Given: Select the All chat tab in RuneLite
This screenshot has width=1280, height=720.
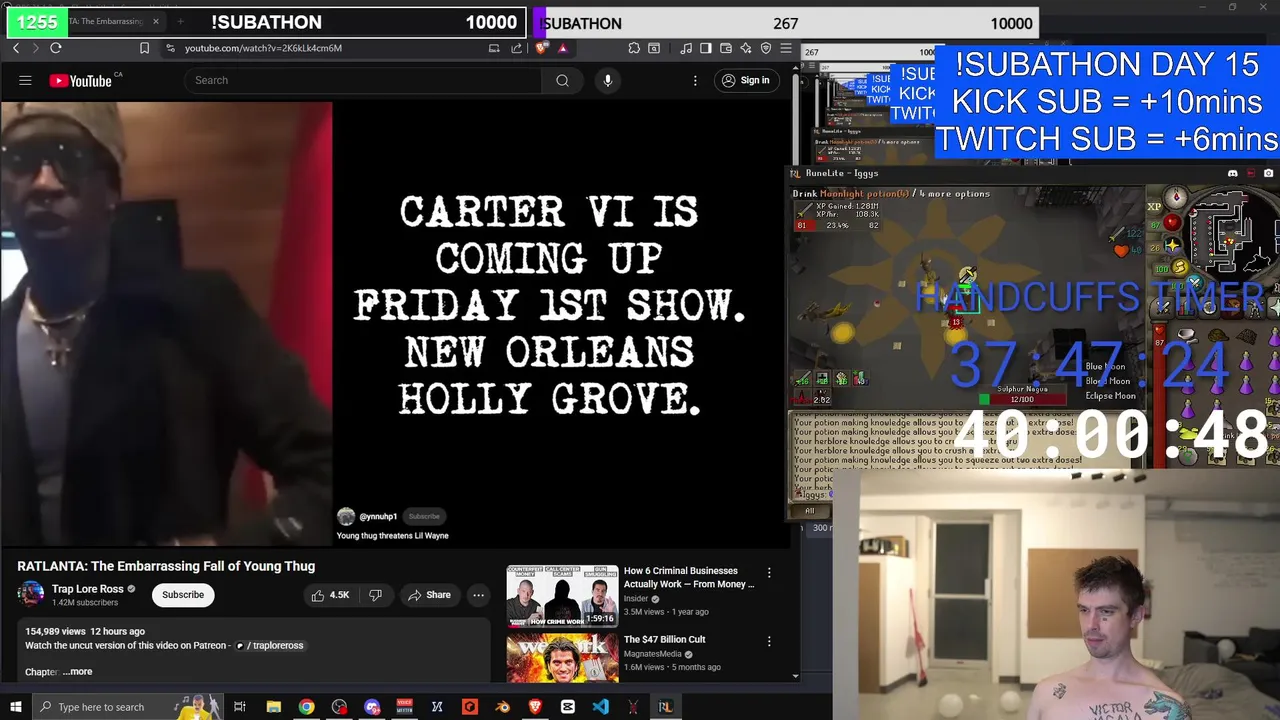Looking at the screenshot, I should pos(809,511).
